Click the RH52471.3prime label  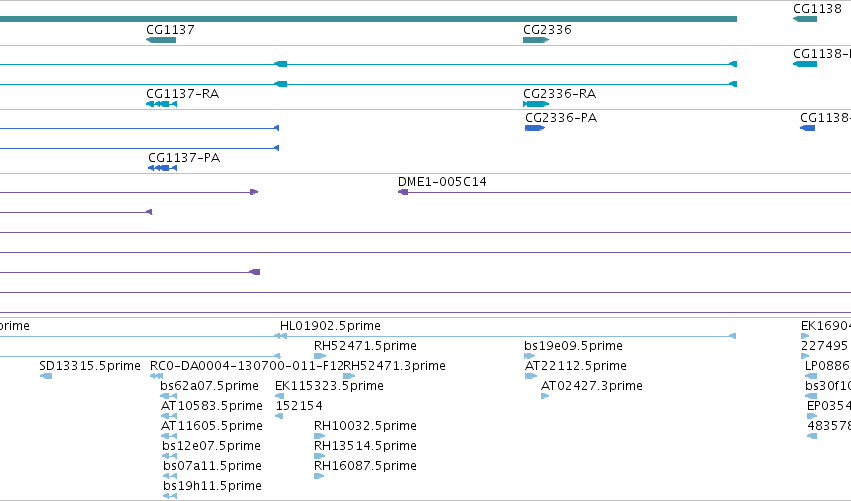[395, 366]
